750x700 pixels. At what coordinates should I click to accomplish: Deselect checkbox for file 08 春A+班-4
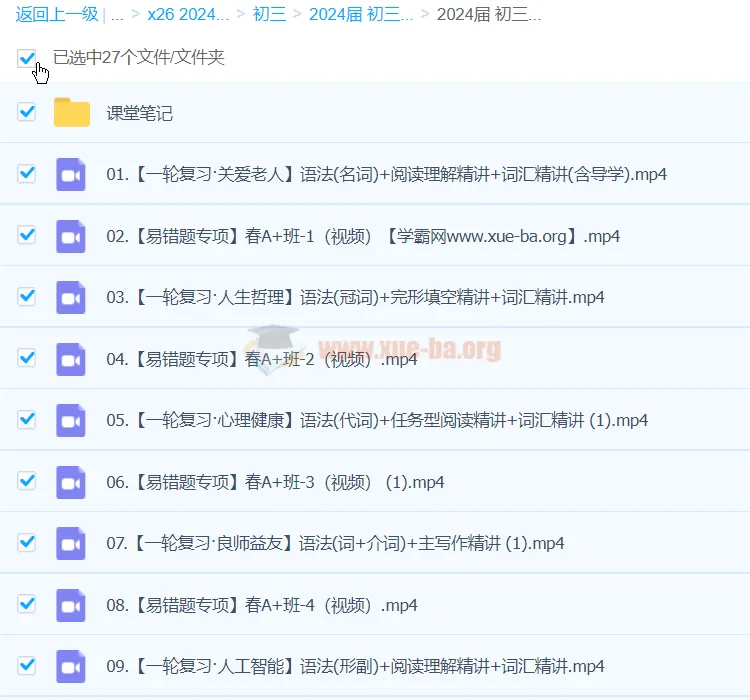(27, 604)
